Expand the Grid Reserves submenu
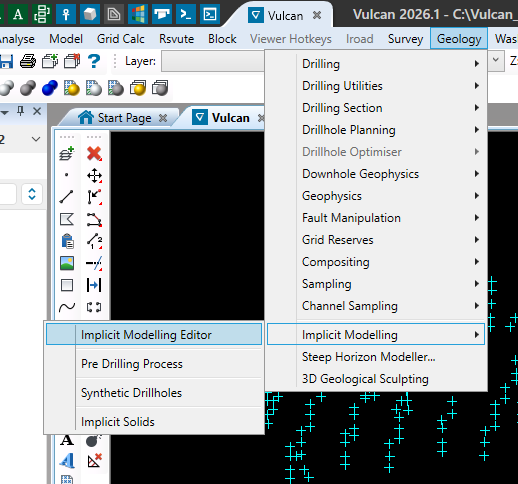This screenshot has width=518, height=484. [376, 240]
